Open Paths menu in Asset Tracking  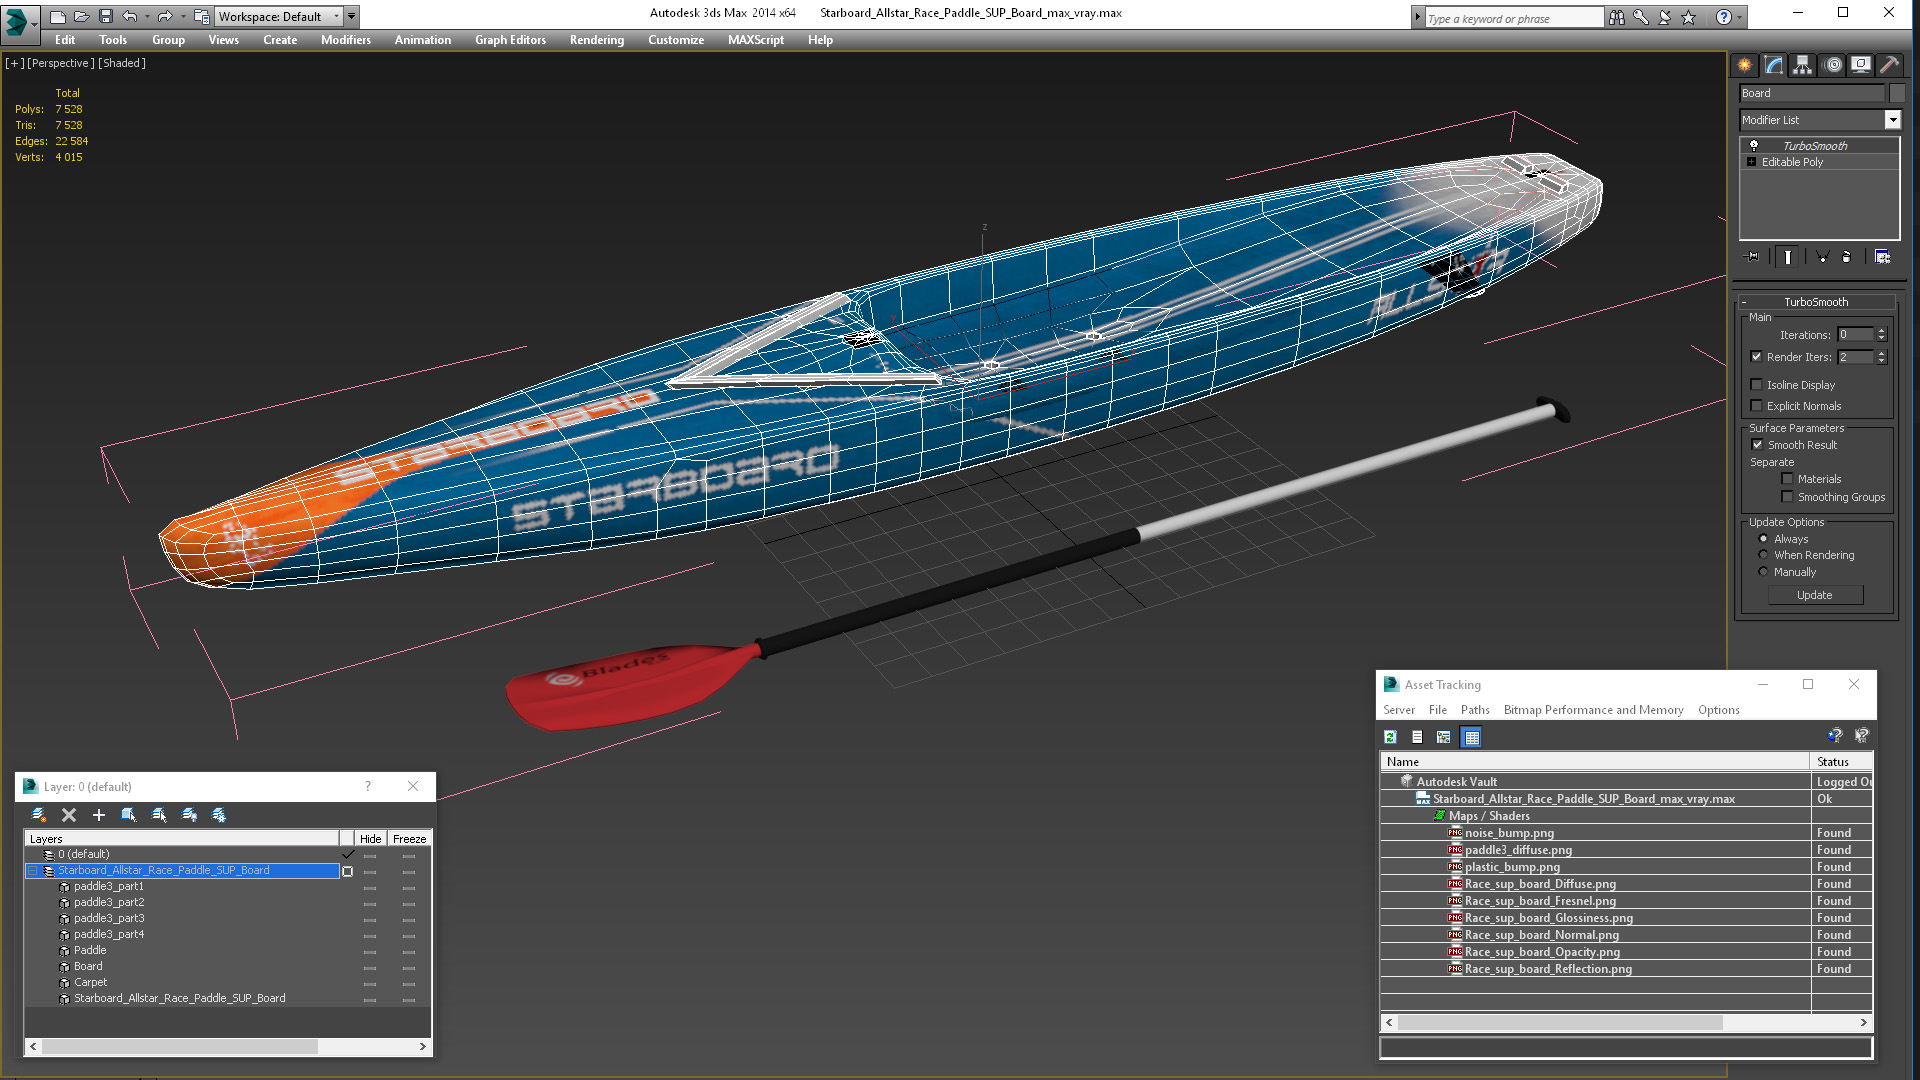coord(1475,710)
